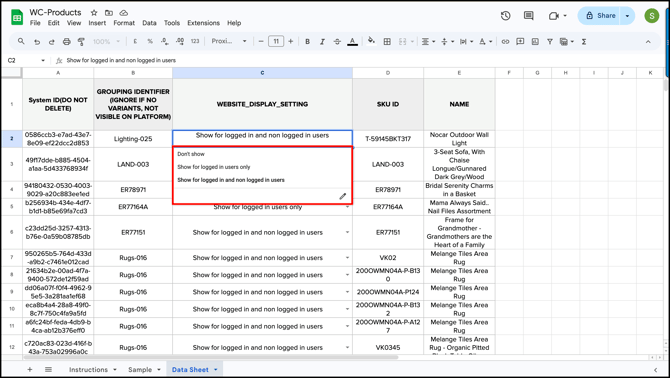
Task: Open the Format menu
Action: [124, 23]
